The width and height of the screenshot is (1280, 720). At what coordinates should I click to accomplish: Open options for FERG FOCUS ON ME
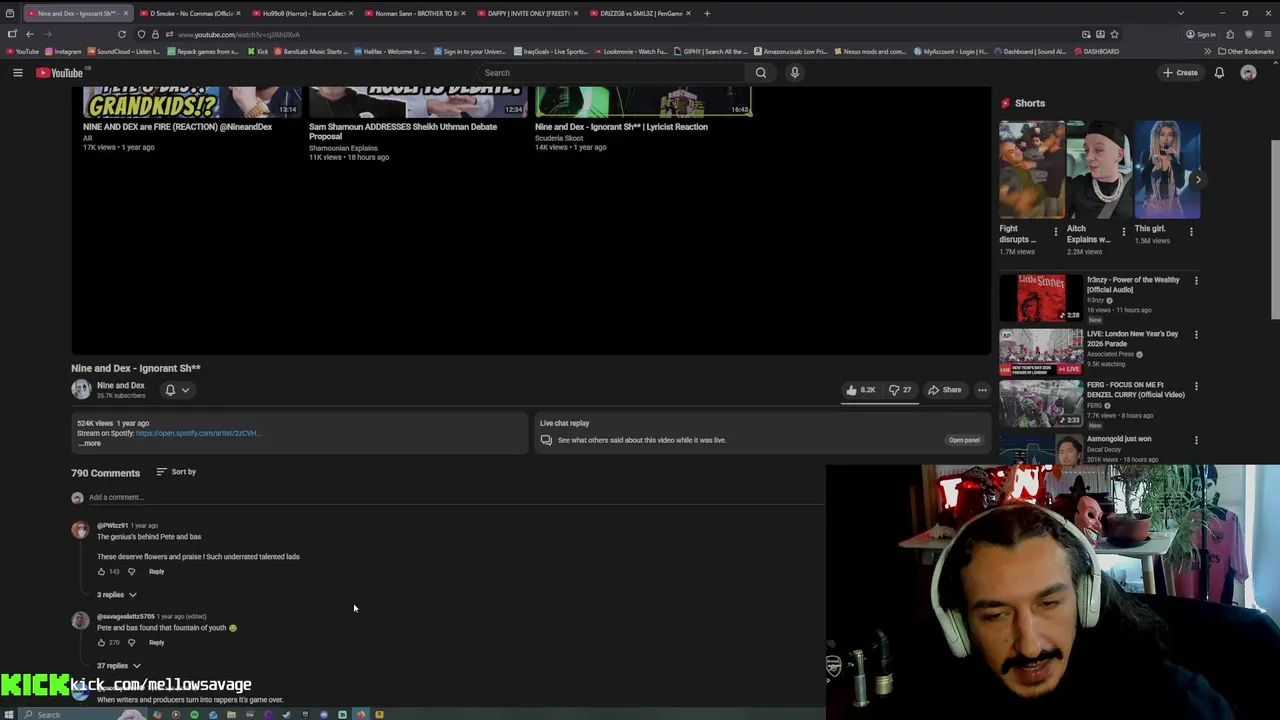pos(1196,387)
